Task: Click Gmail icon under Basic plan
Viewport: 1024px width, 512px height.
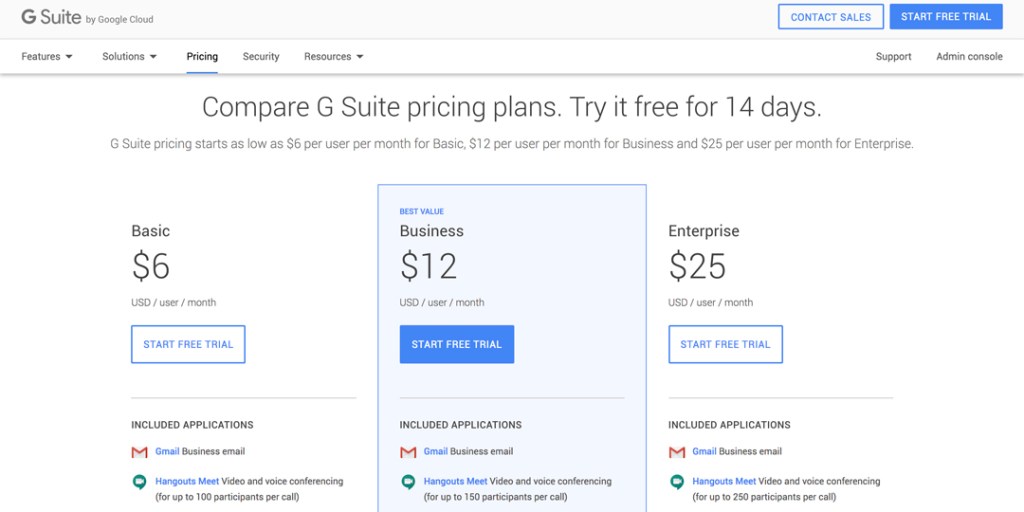Action: [139, 452]
